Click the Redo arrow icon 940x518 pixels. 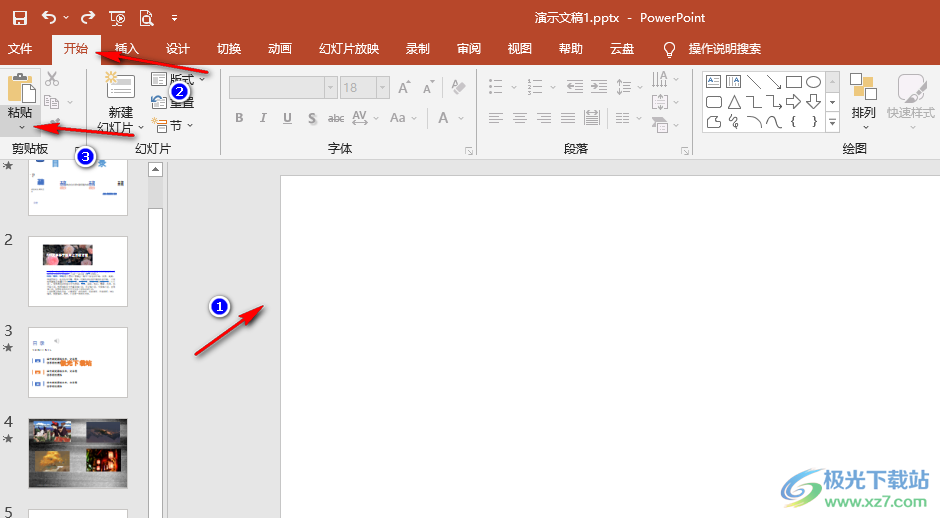click(88, 18)
